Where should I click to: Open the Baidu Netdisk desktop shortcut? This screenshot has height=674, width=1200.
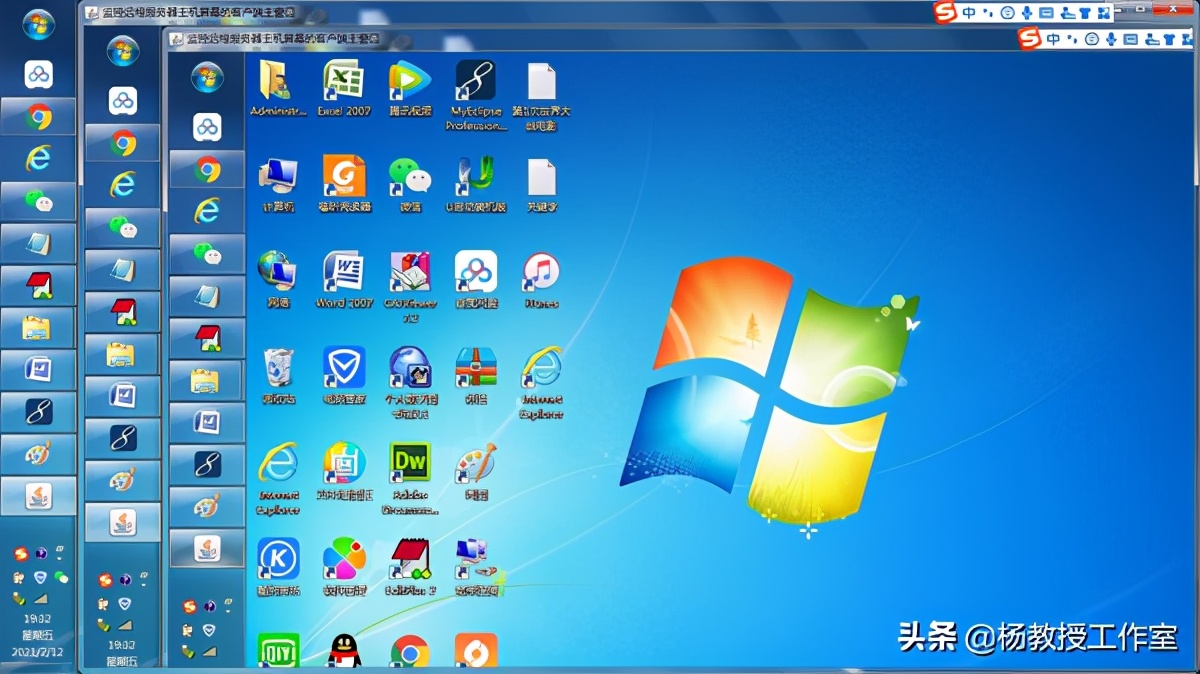point(476,279)
